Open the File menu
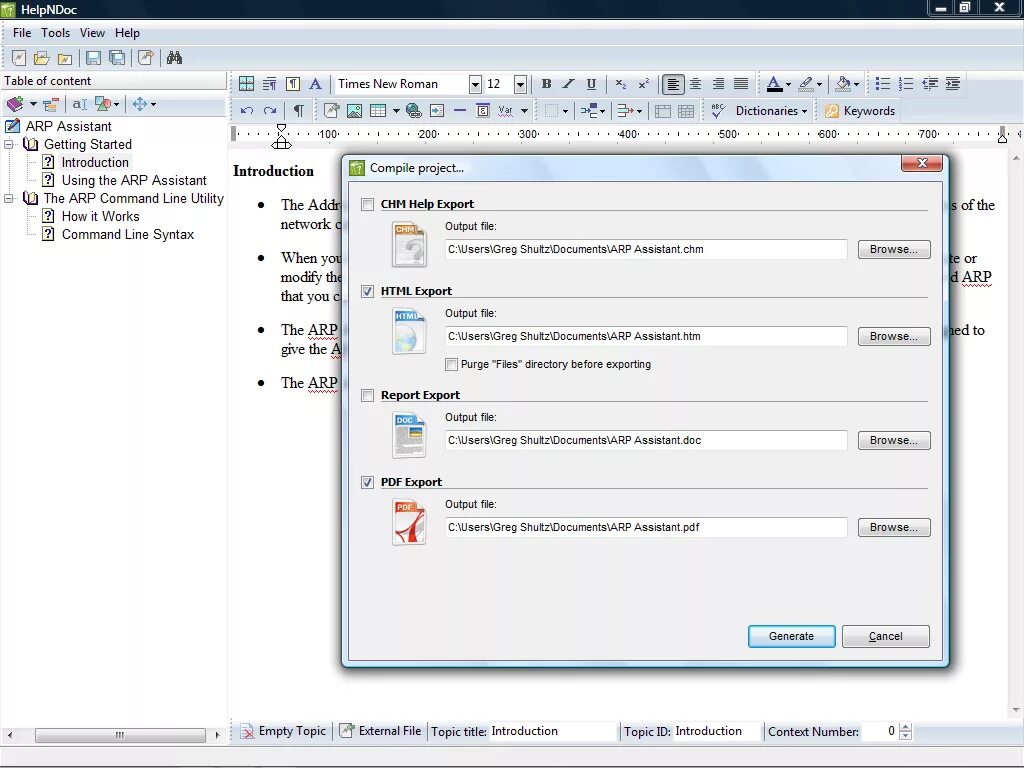Image resolution: width=1024 pixels, height=768 pixels. pos(22,33)
